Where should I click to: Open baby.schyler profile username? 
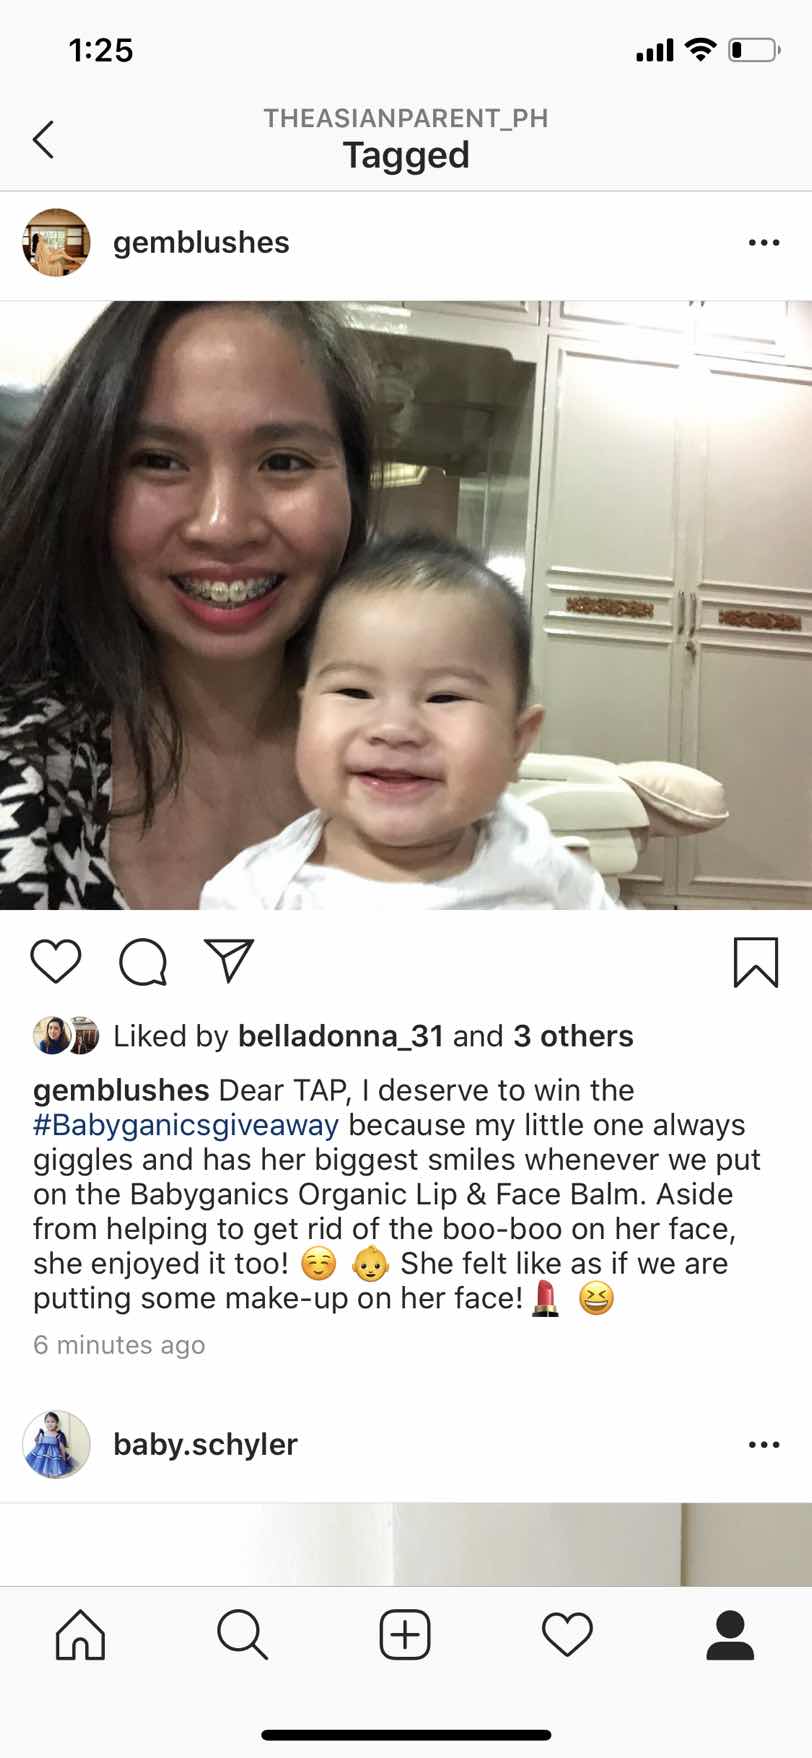pos(205,1444)
